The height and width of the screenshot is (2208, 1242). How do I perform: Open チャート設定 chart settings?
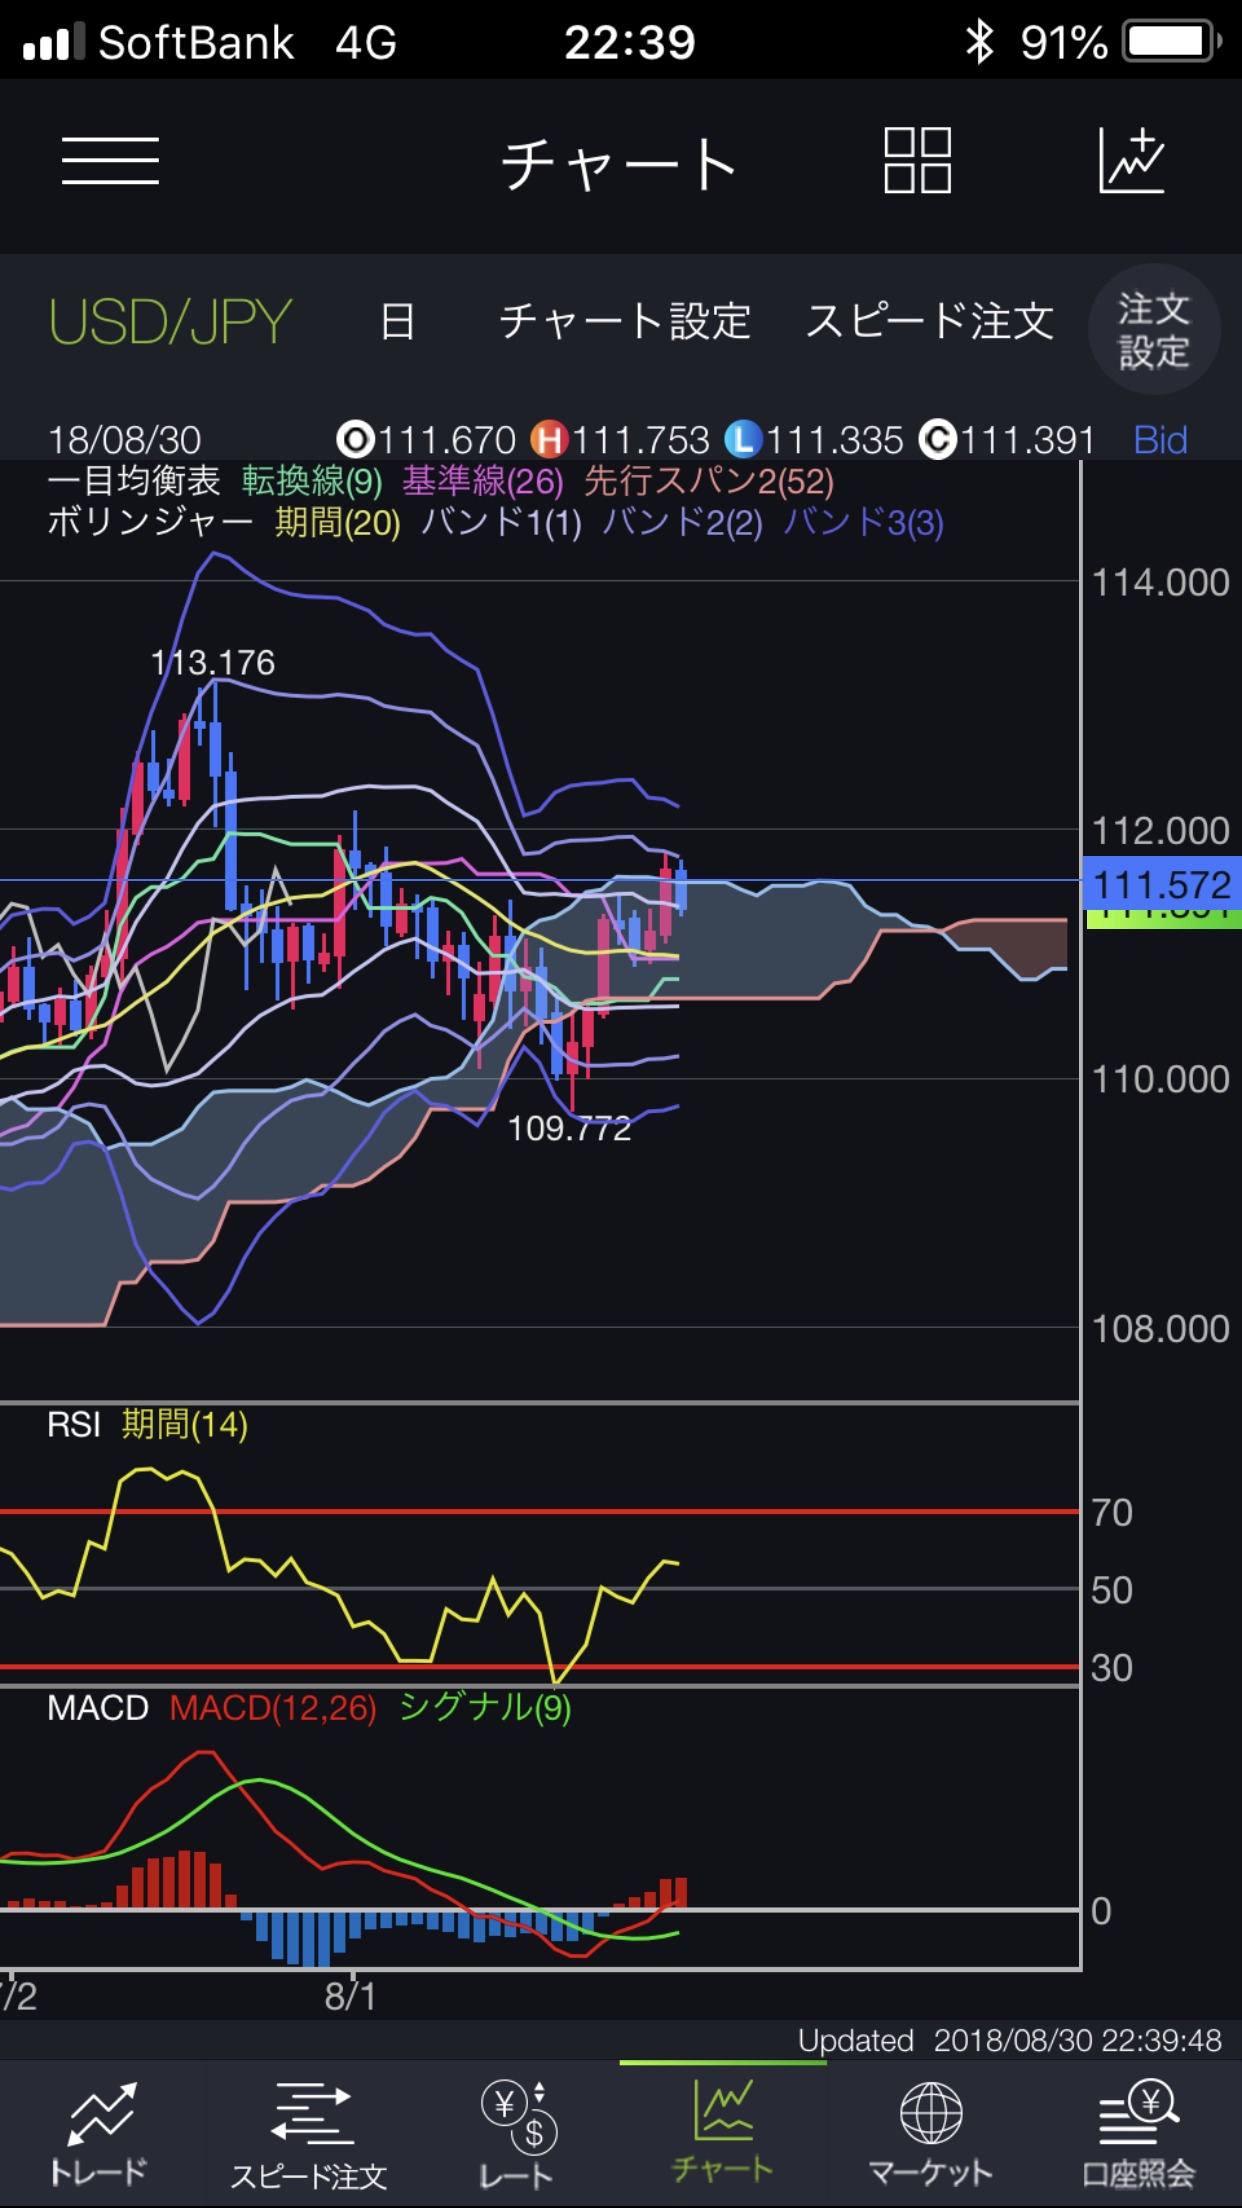click(x=625, y=322)
